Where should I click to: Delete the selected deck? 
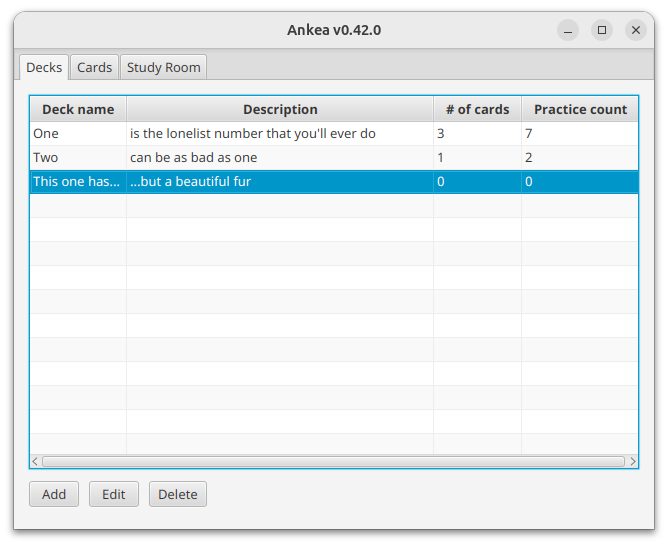tap(177, 494)
